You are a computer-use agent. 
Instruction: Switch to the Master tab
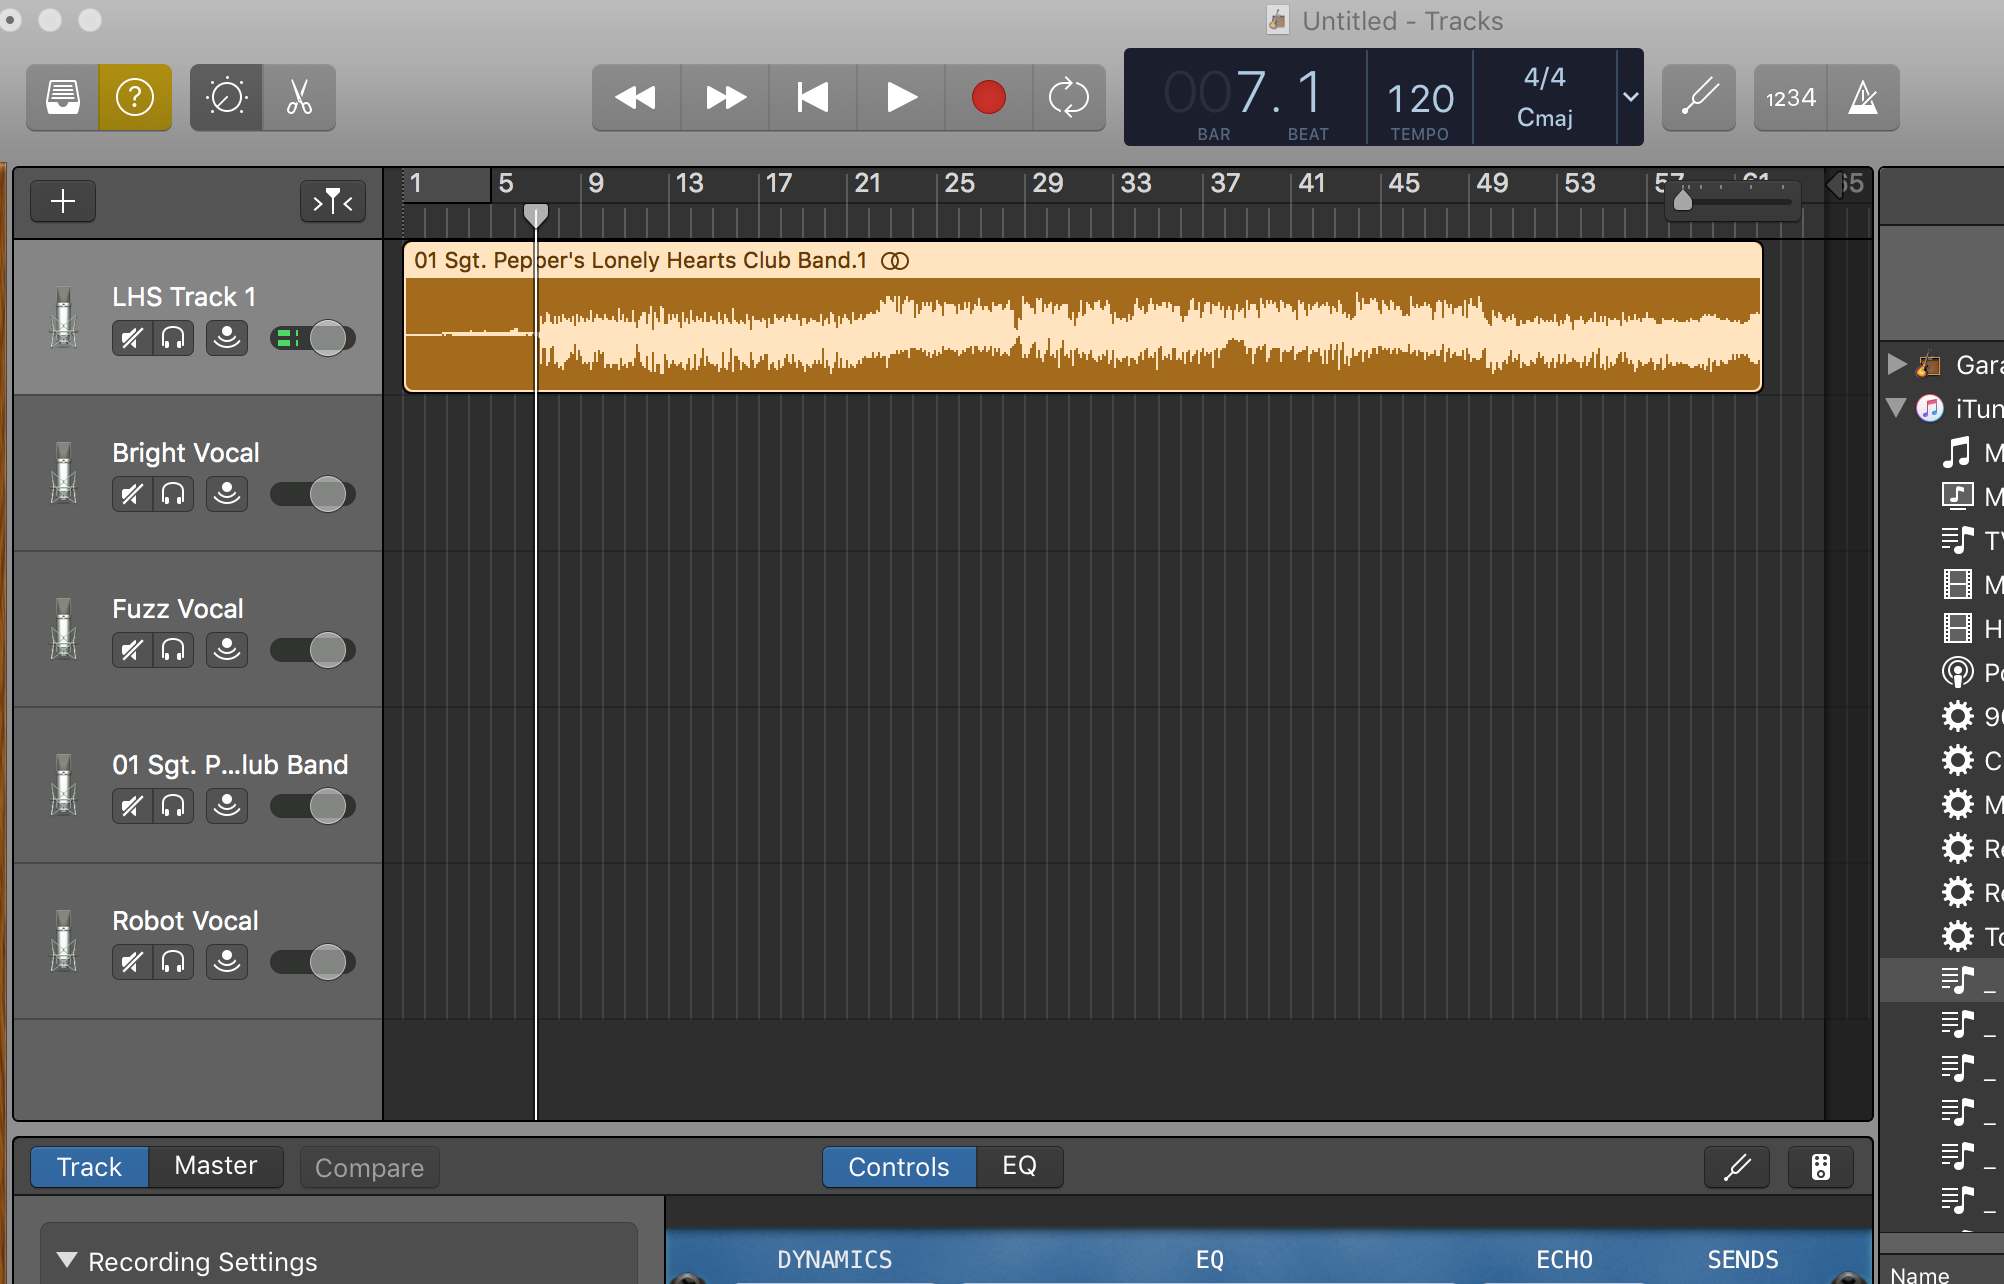pos(214,1165)
